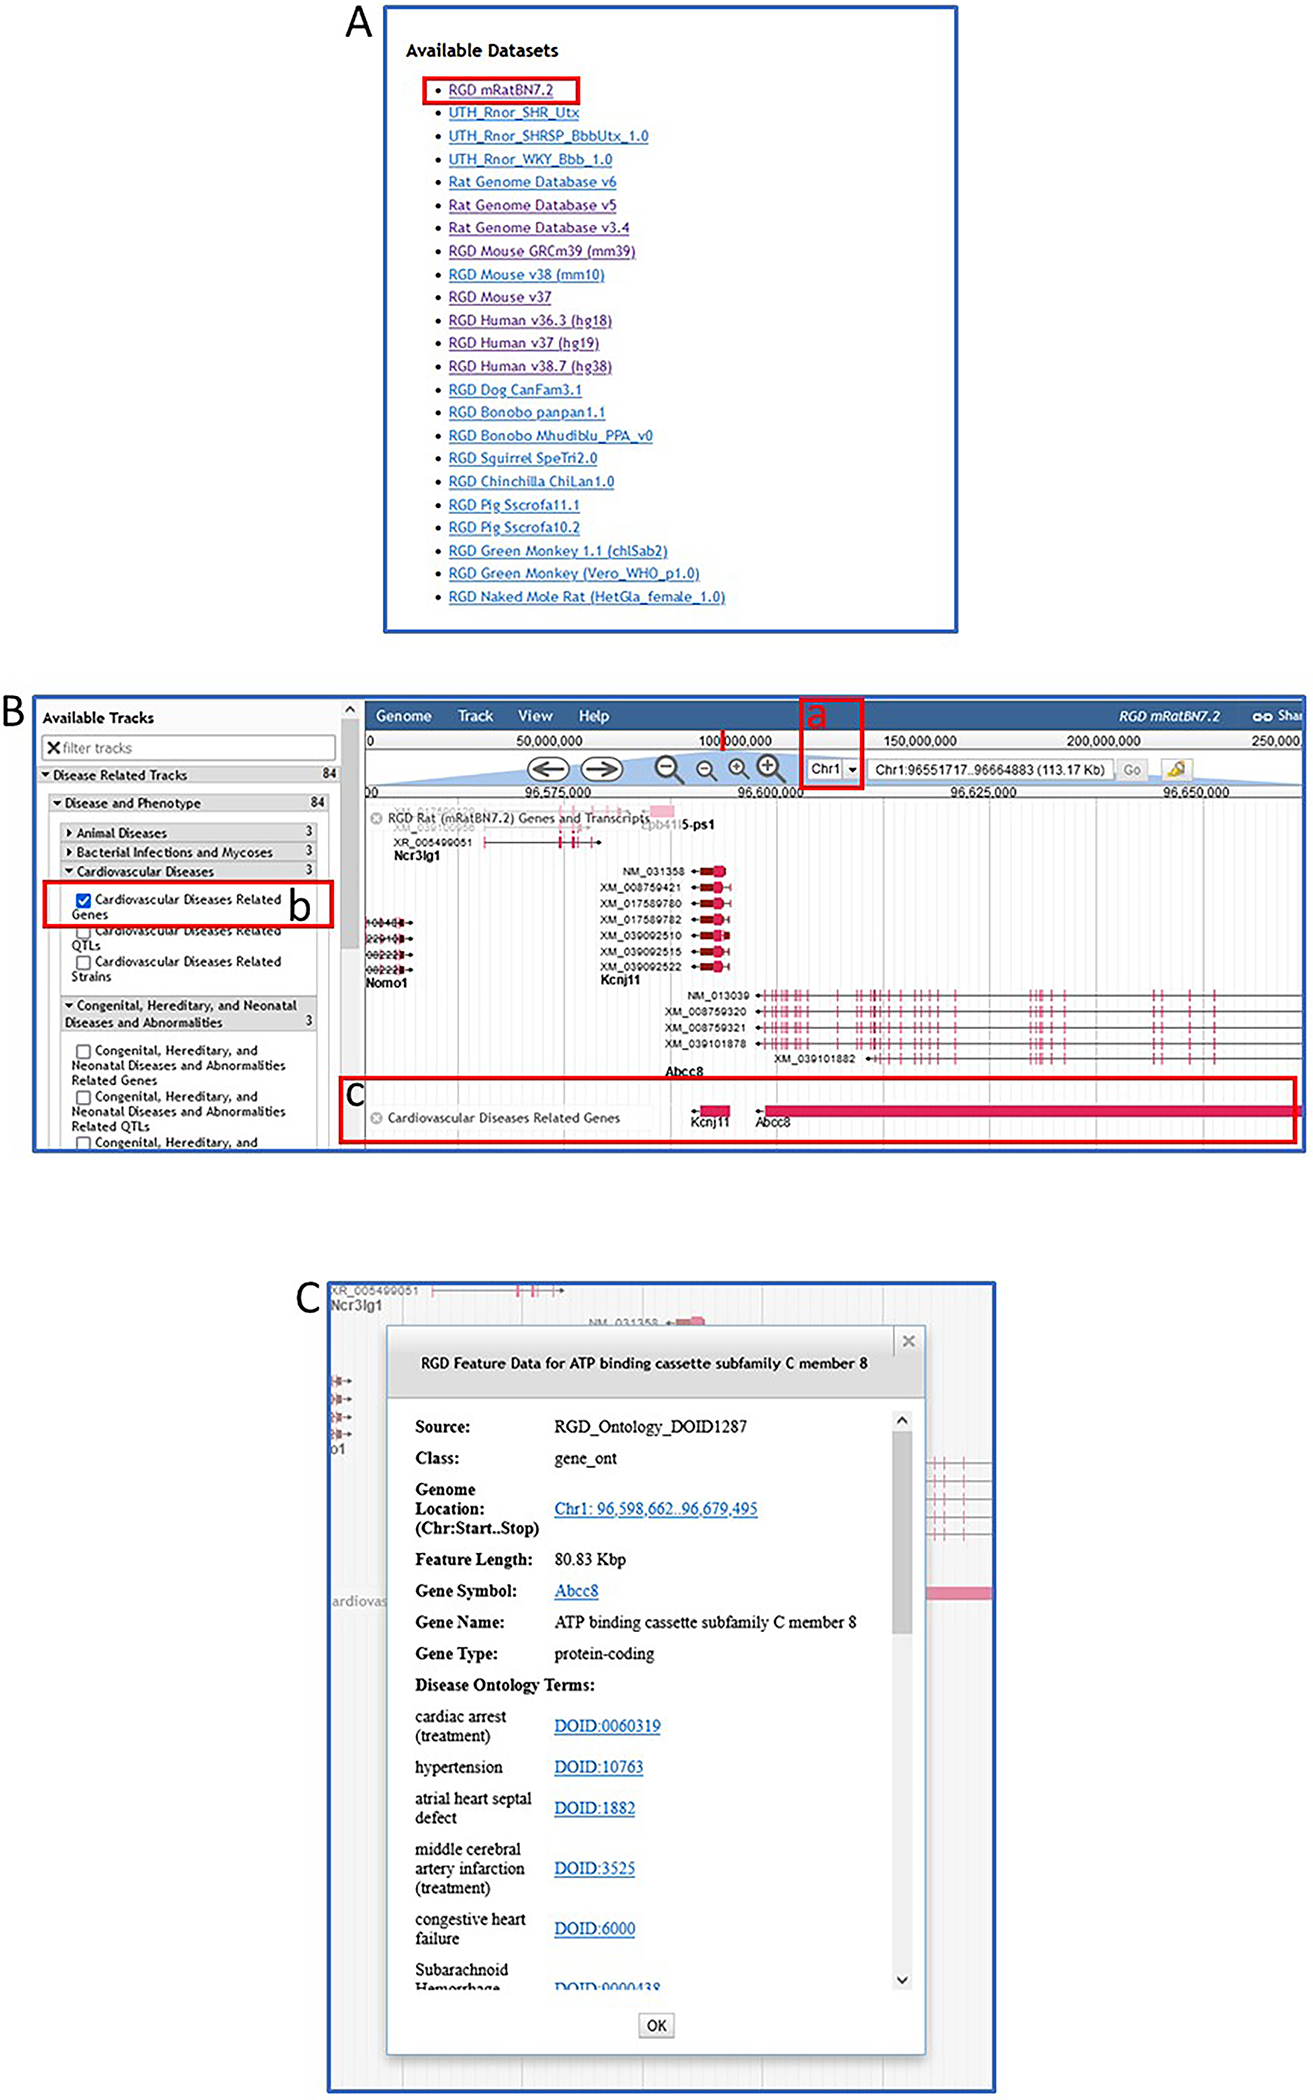The width and height of the screenshot is (1313, 2100).
Task: Open RGD Dog CanFam3.1 dataset
Action: (x=515, y=390)
